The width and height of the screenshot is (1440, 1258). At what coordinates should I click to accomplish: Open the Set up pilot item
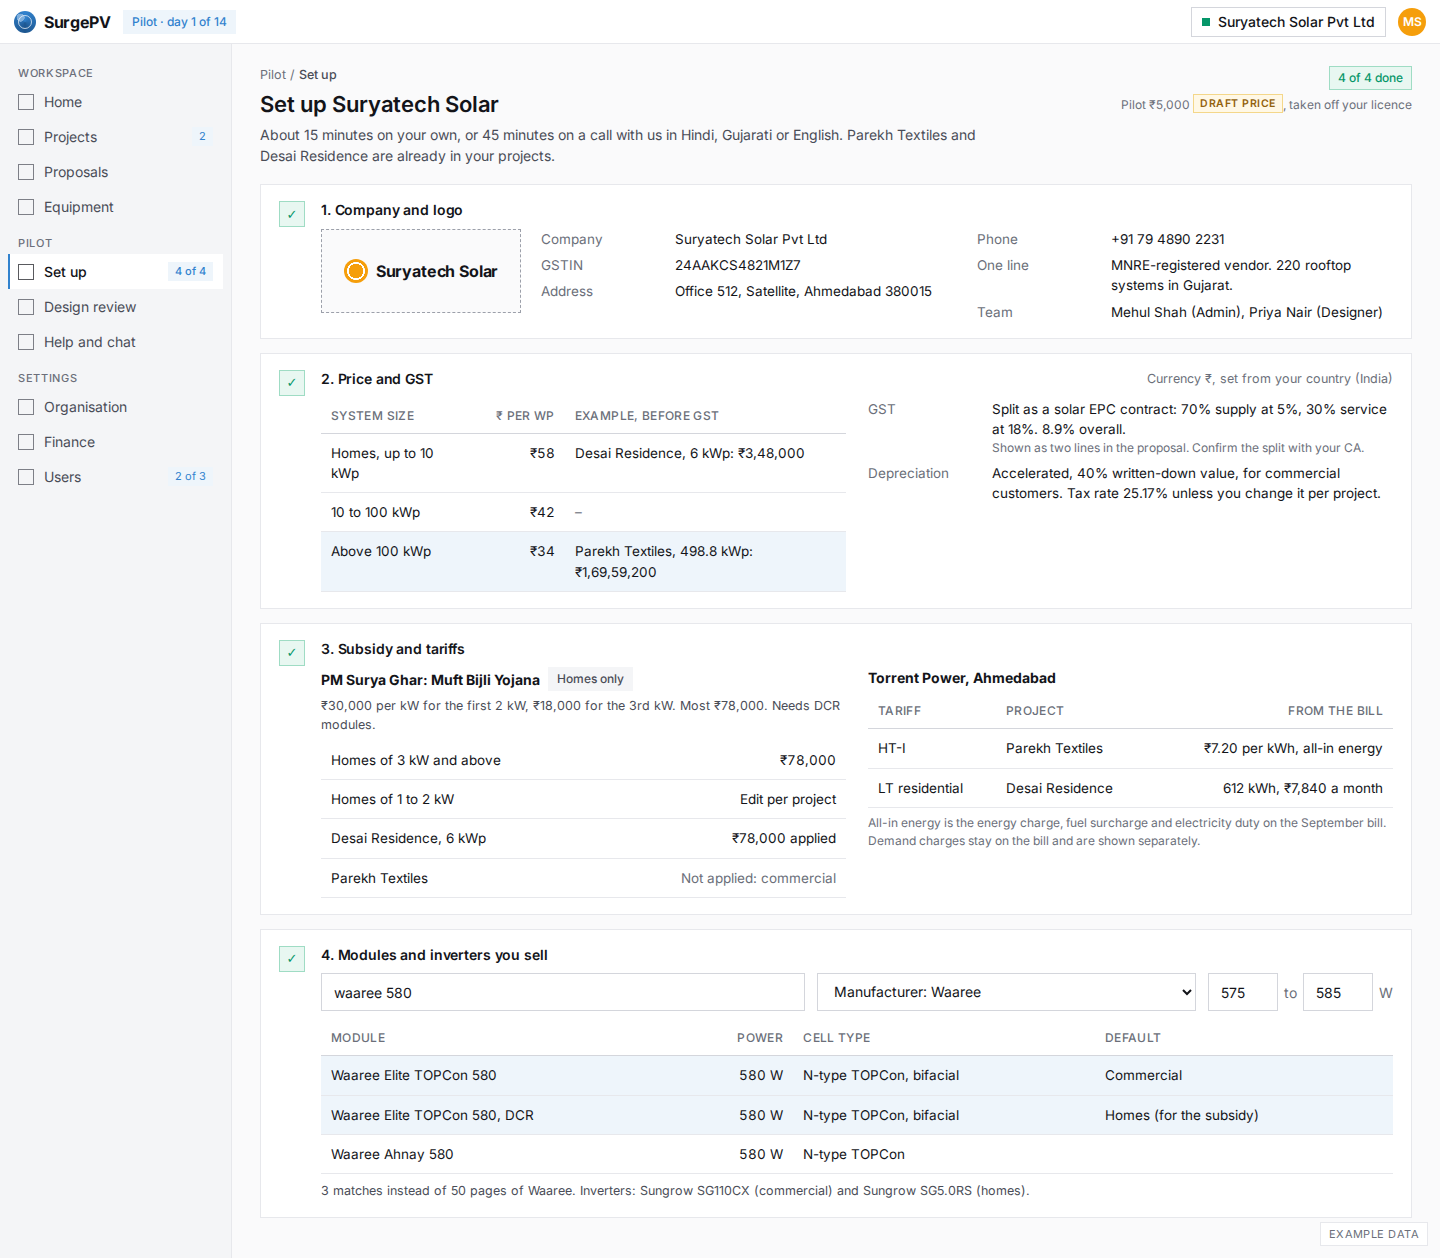(x=115, y=272)
